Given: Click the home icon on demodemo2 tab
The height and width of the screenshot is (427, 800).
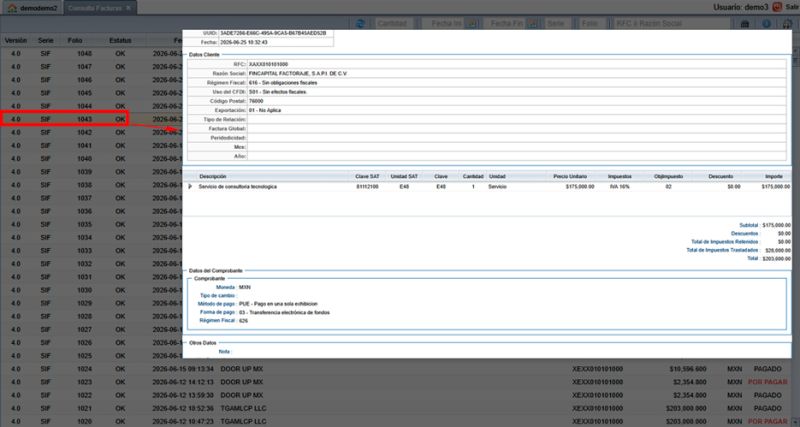Looking at the screenshot, I should pyautogui.click(x=12, y=8).
